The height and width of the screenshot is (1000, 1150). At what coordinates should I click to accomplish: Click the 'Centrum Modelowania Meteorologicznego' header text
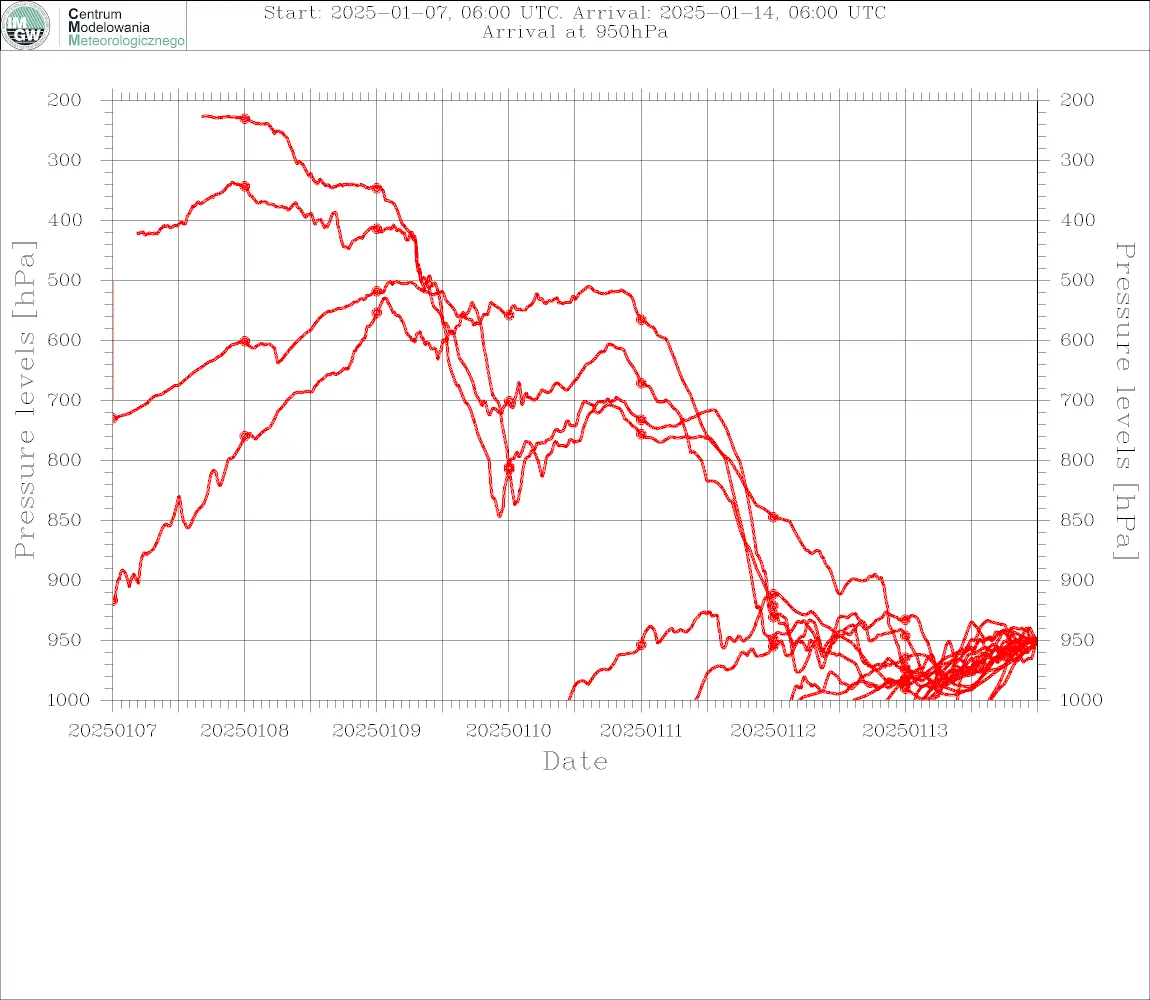[126, 27]
